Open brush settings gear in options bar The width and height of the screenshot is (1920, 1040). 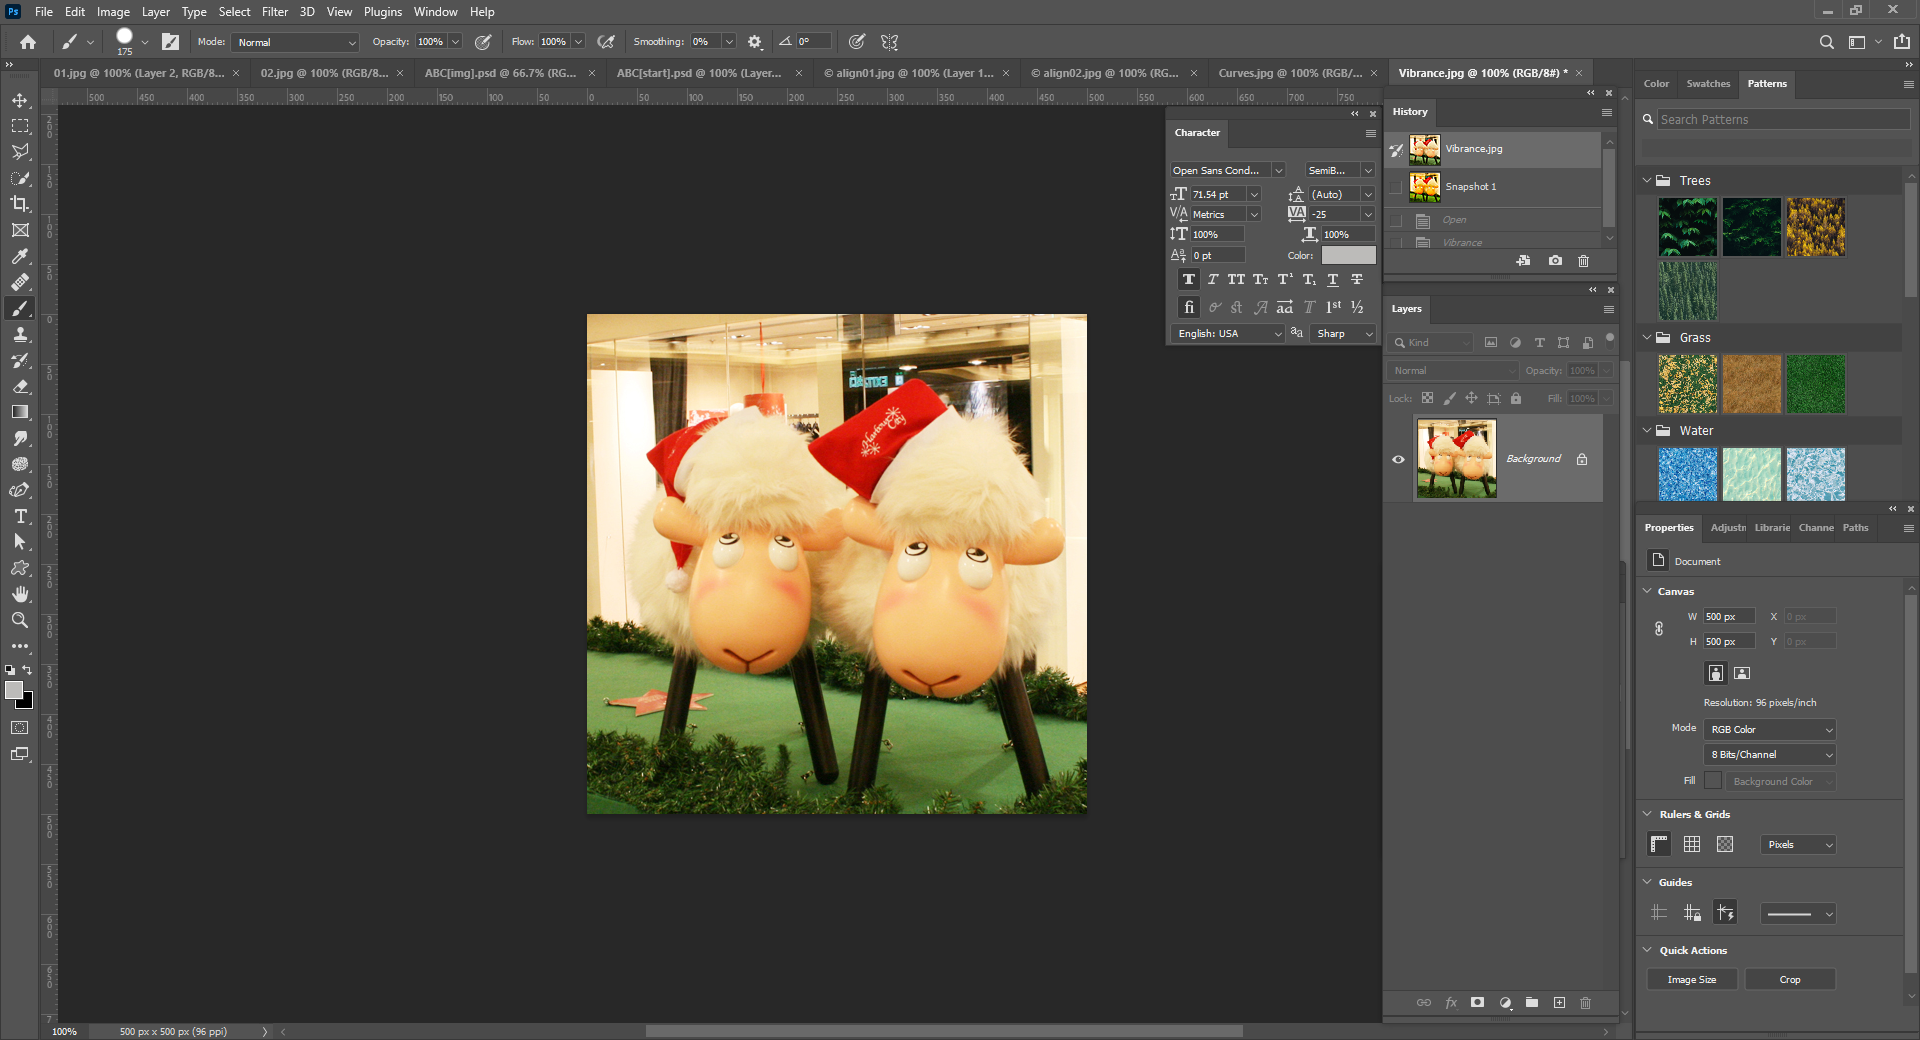pyautogui.click(x=755, y=42)
